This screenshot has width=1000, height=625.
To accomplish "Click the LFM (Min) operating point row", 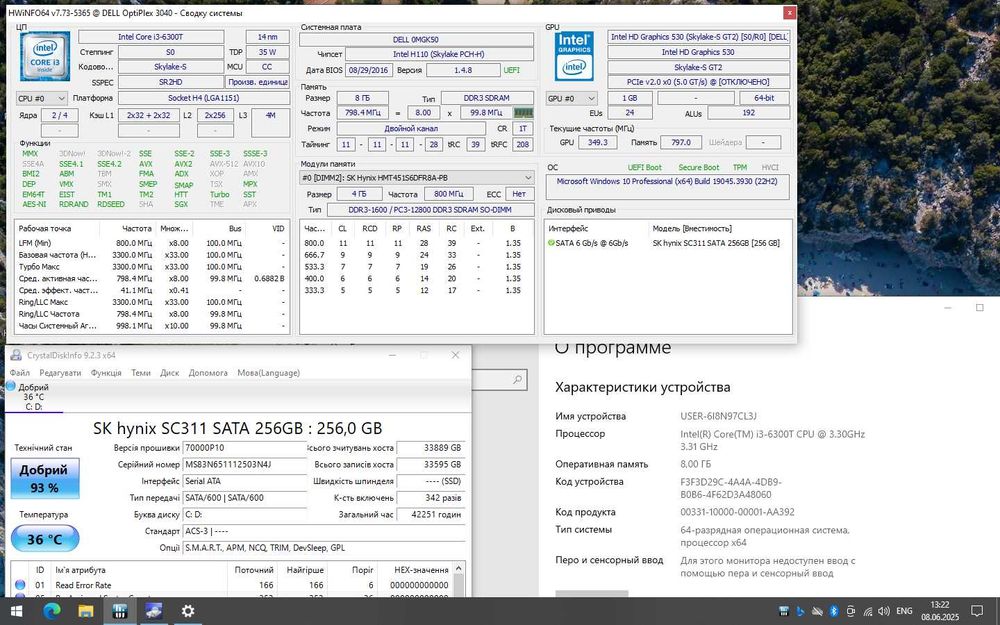I will point(152,243).
